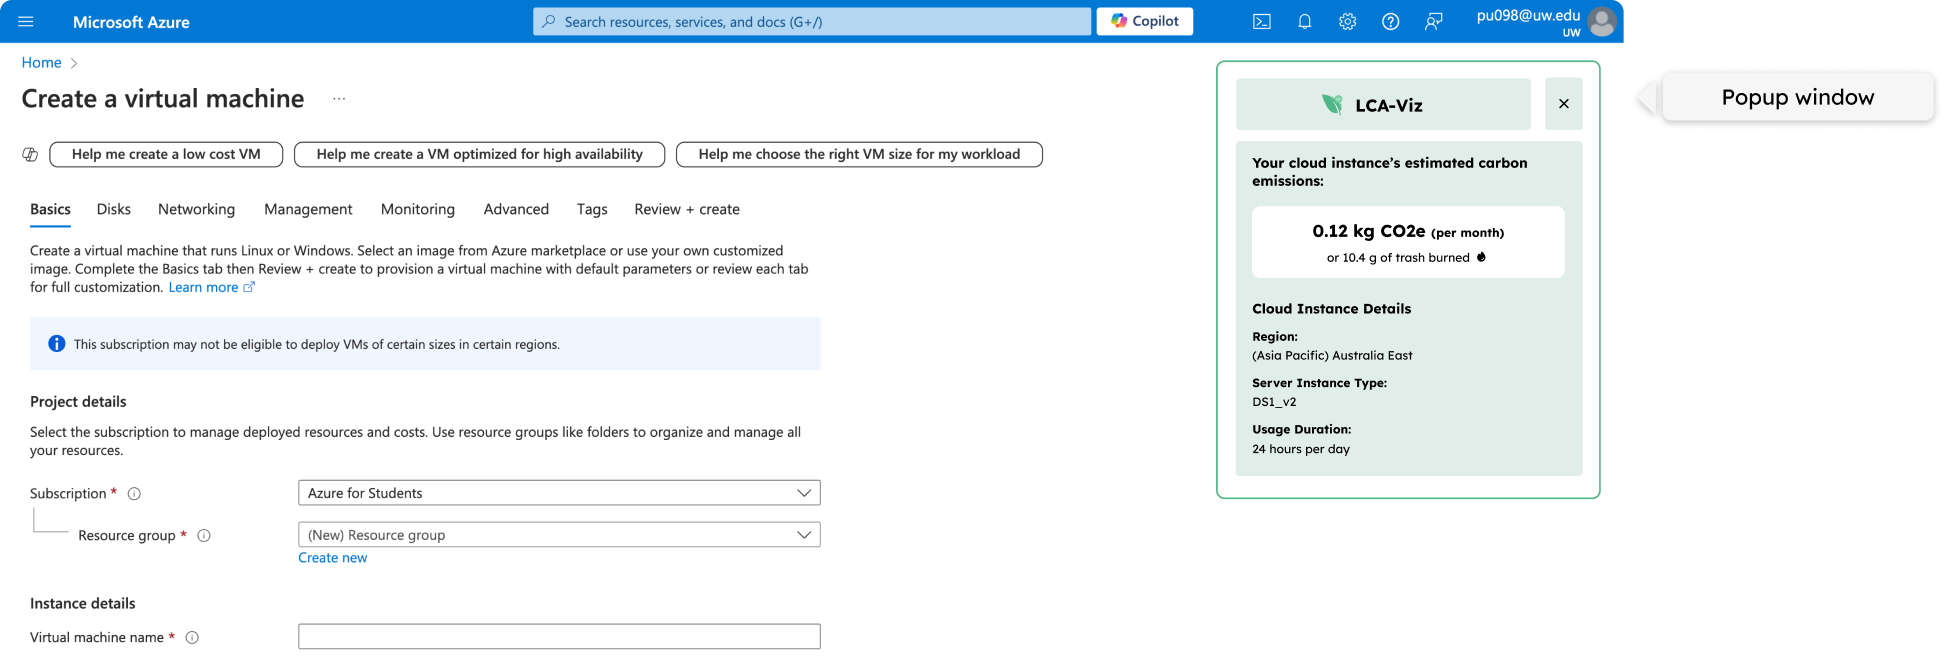Open the Advanced tab
Viewport: 1943px width, 659px height.
click(516, 209)
